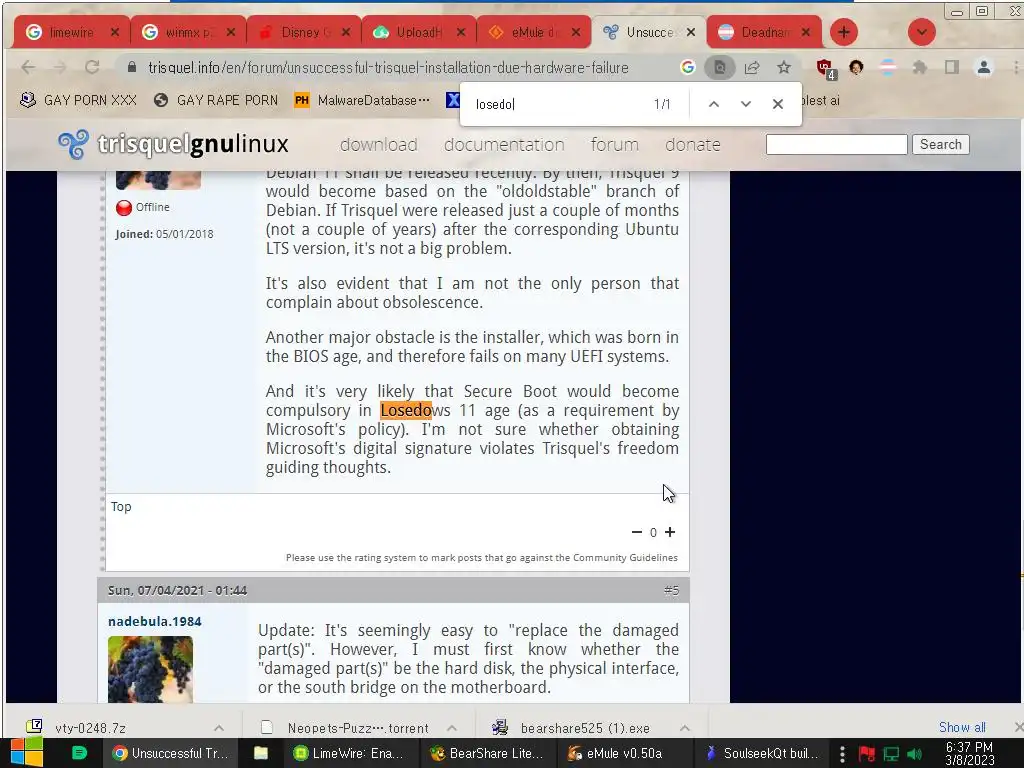The image size is (1024, 768).
Task: Click the Top link under the post
Action: tap(121, 507)
